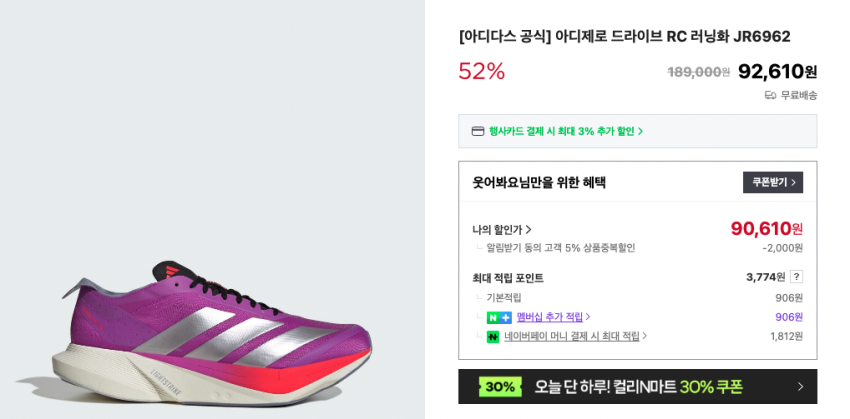
Task: Click the 최대 적립 포인트 label
Action: pyautogui.click(x=508, y=278)
